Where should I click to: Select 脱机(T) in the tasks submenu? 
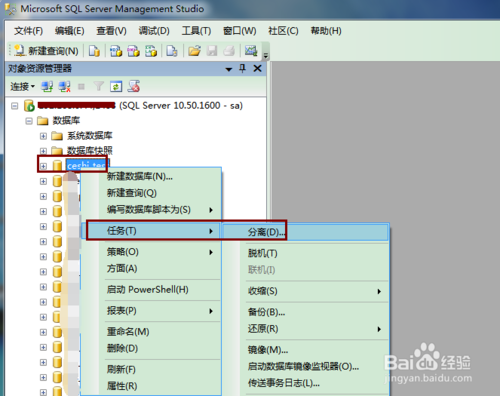click(x=305, y=253)
